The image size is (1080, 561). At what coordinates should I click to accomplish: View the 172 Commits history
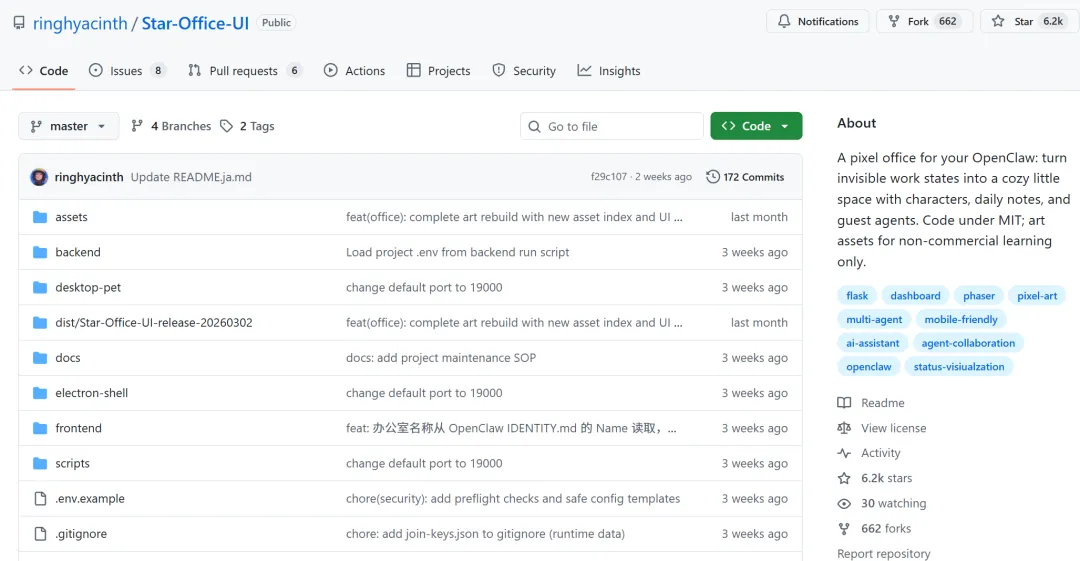(x=745, y=177)
